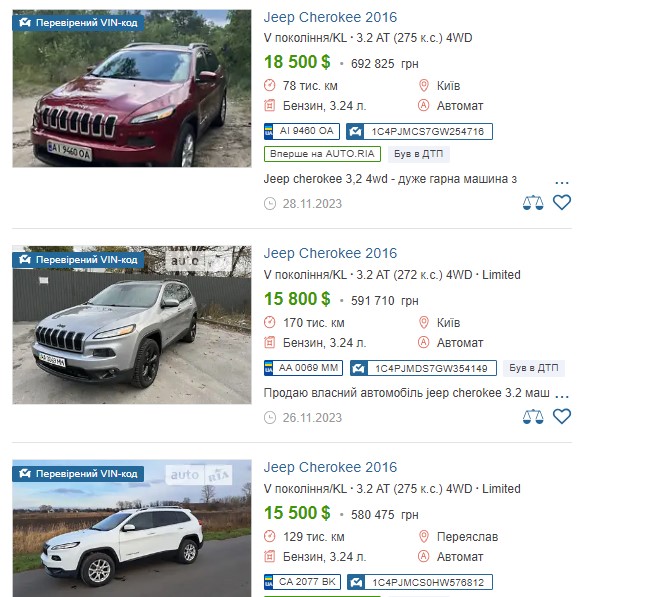This screenshot has width=658, height=597.
Task: Click license plate badge CA 2077 BK
Action: pyautogui.click(x=302, y=582)
